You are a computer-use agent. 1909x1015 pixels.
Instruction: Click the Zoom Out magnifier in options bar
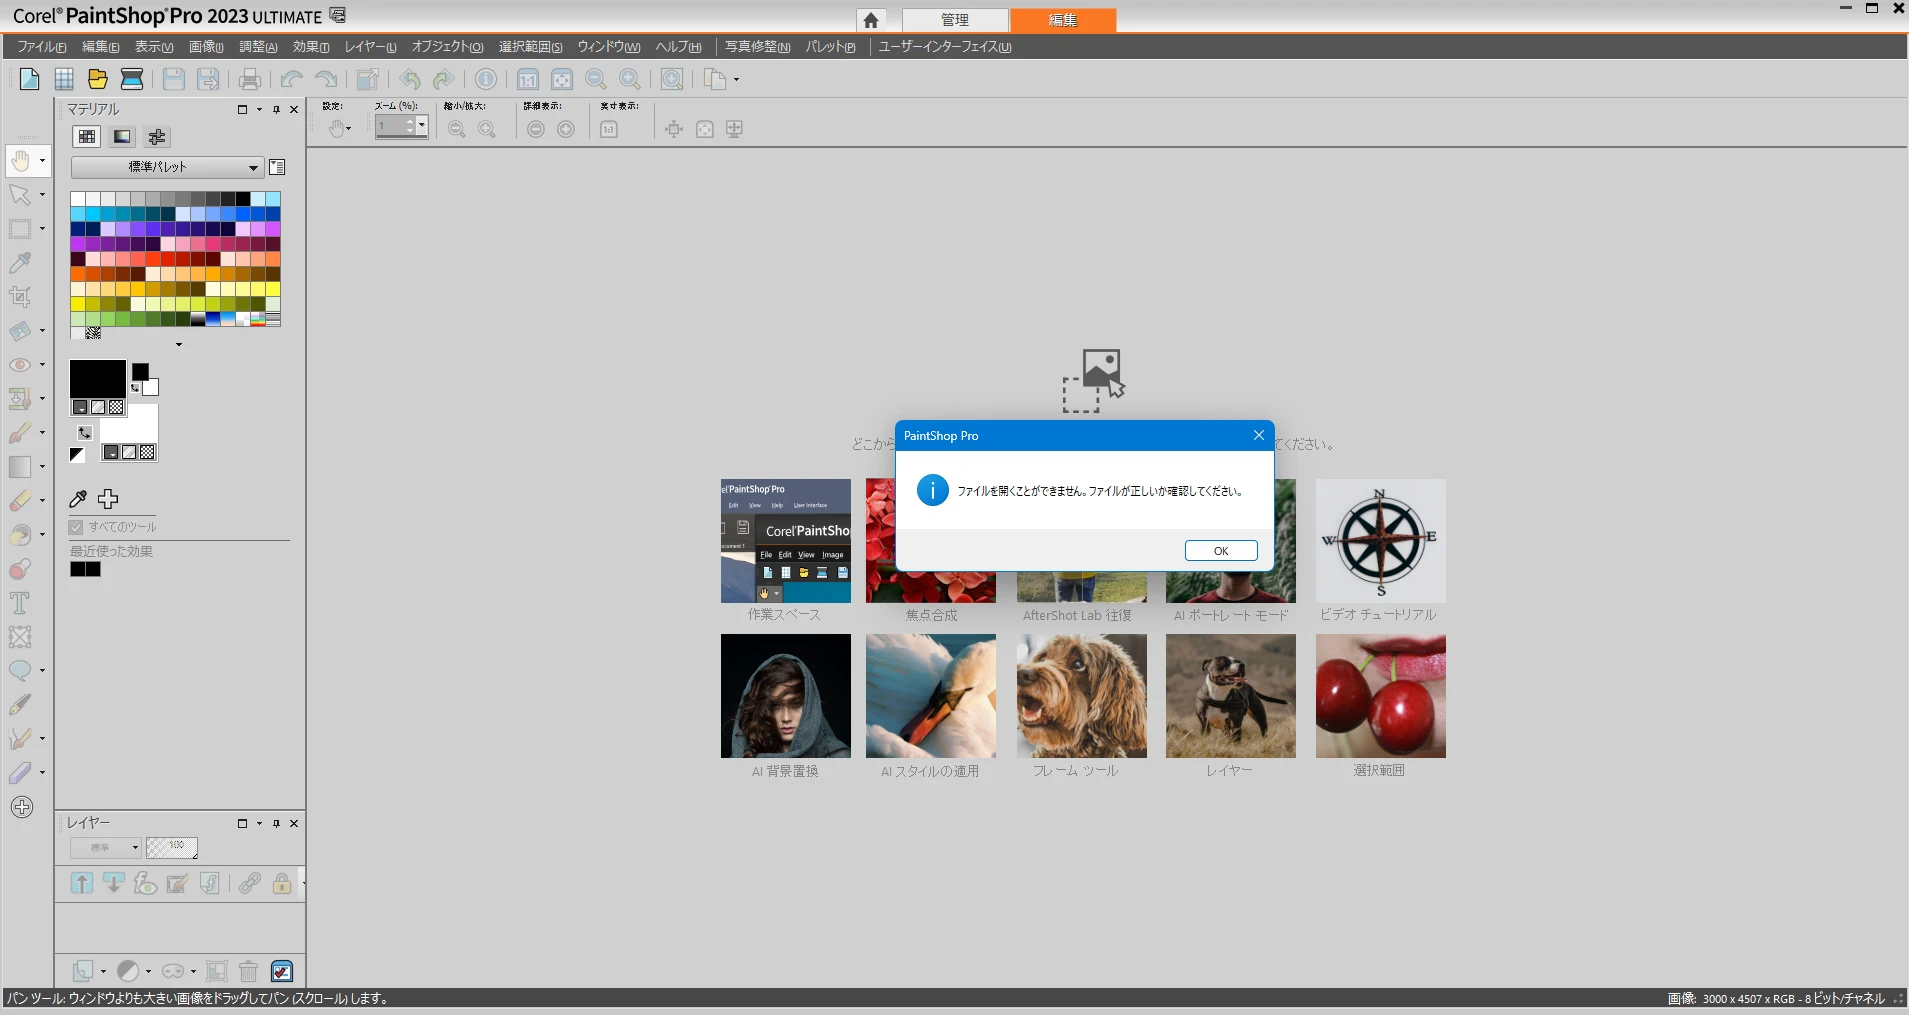tap(457, 129)
